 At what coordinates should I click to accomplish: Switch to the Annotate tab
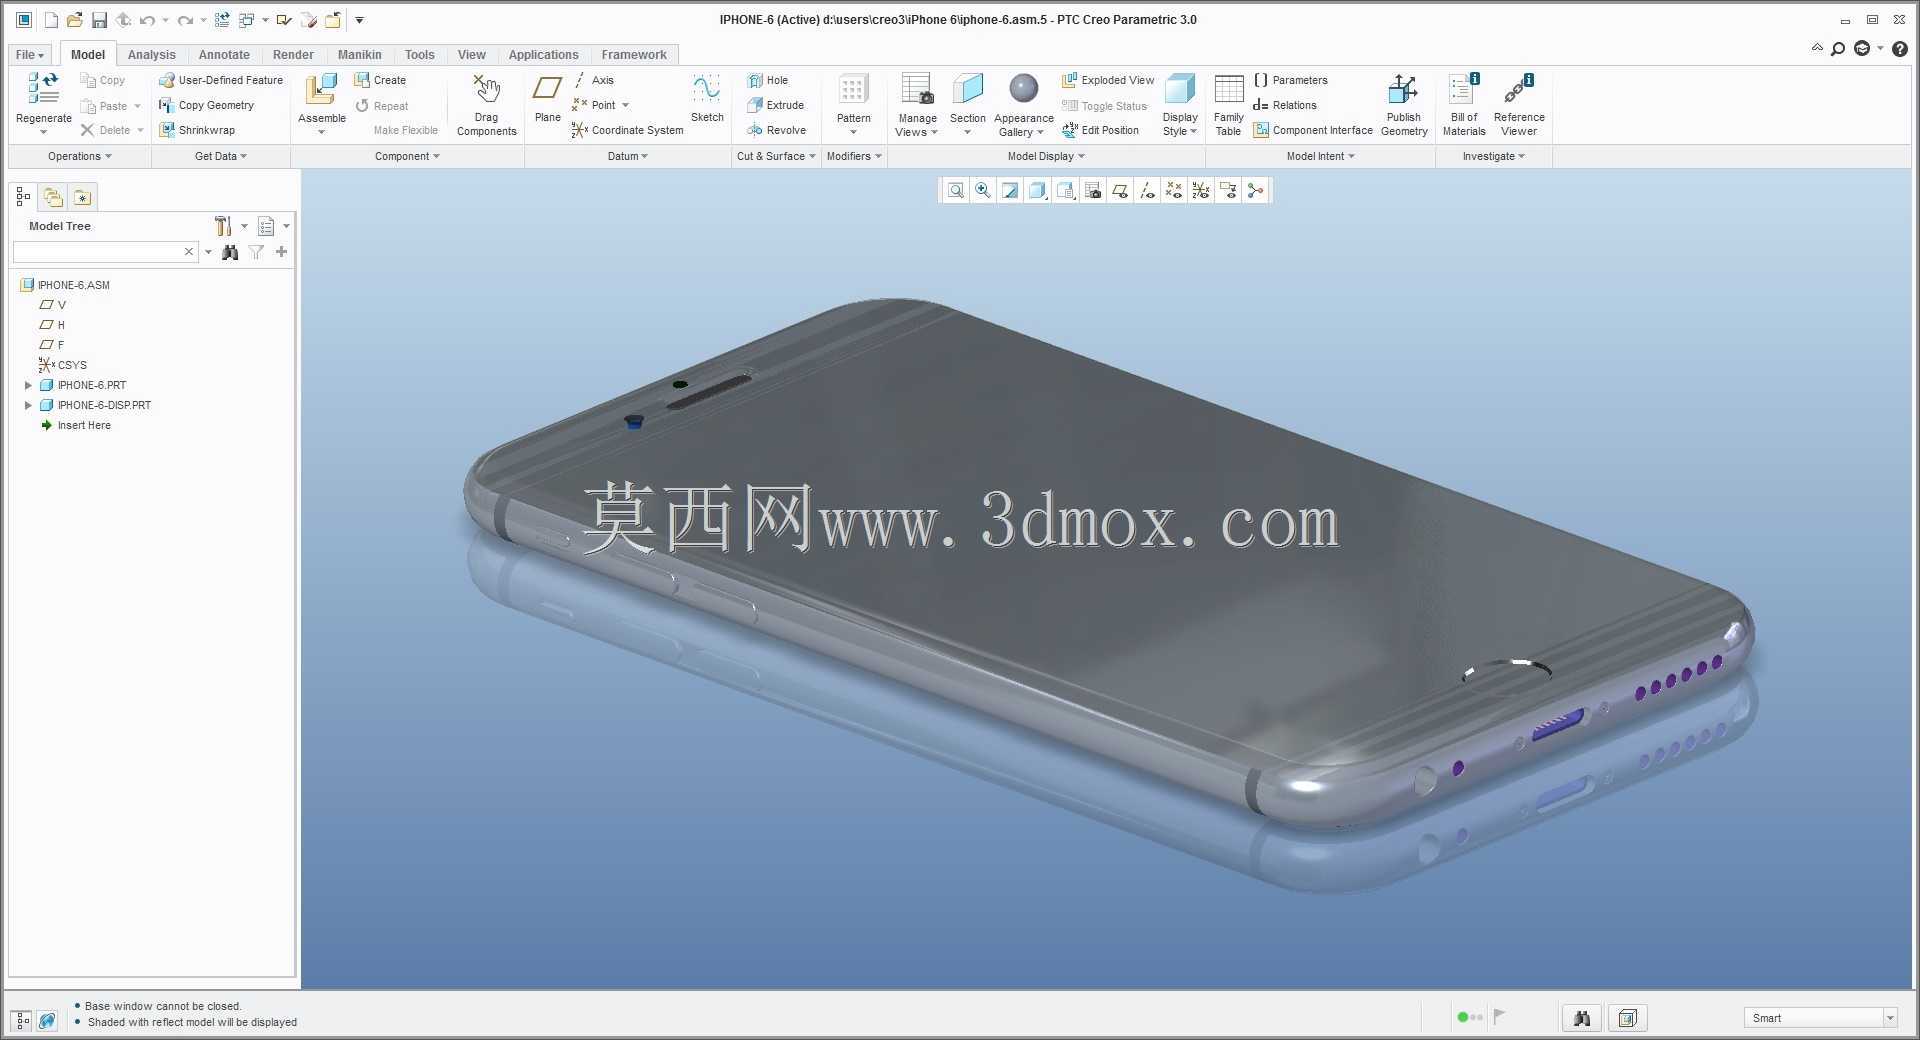coord(224,55)
